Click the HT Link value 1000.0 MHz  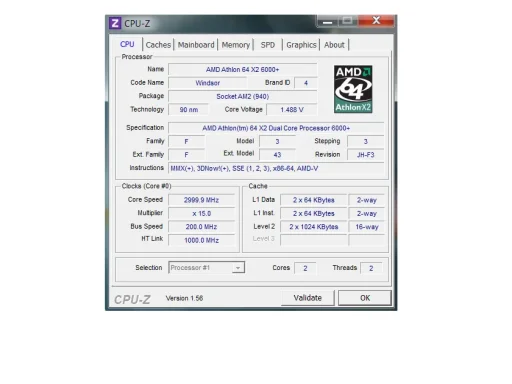(201, 240)
